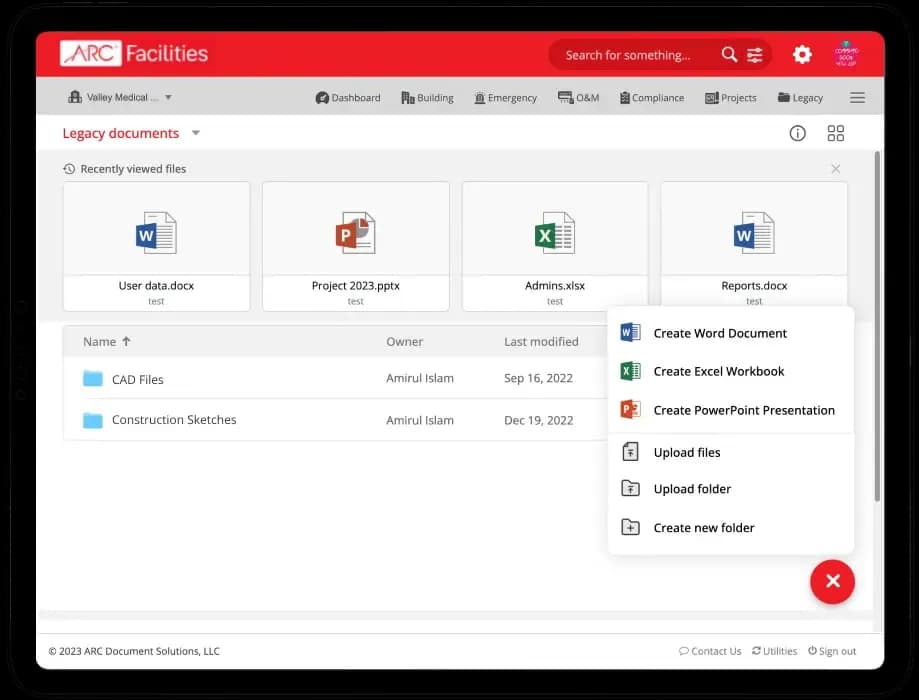Go to the Dashboard tab
Viewport: 919px width, 700px height.
[348, 98]
